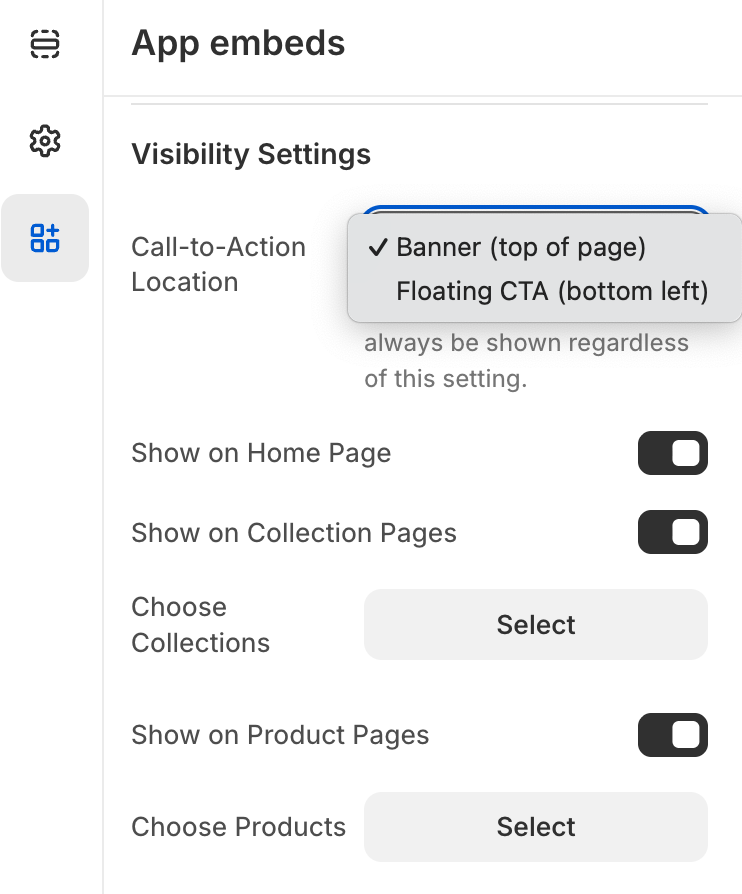Screen dimensions: 742x894
Task: Open the Sections panel icon
Action: pos(45,44)
